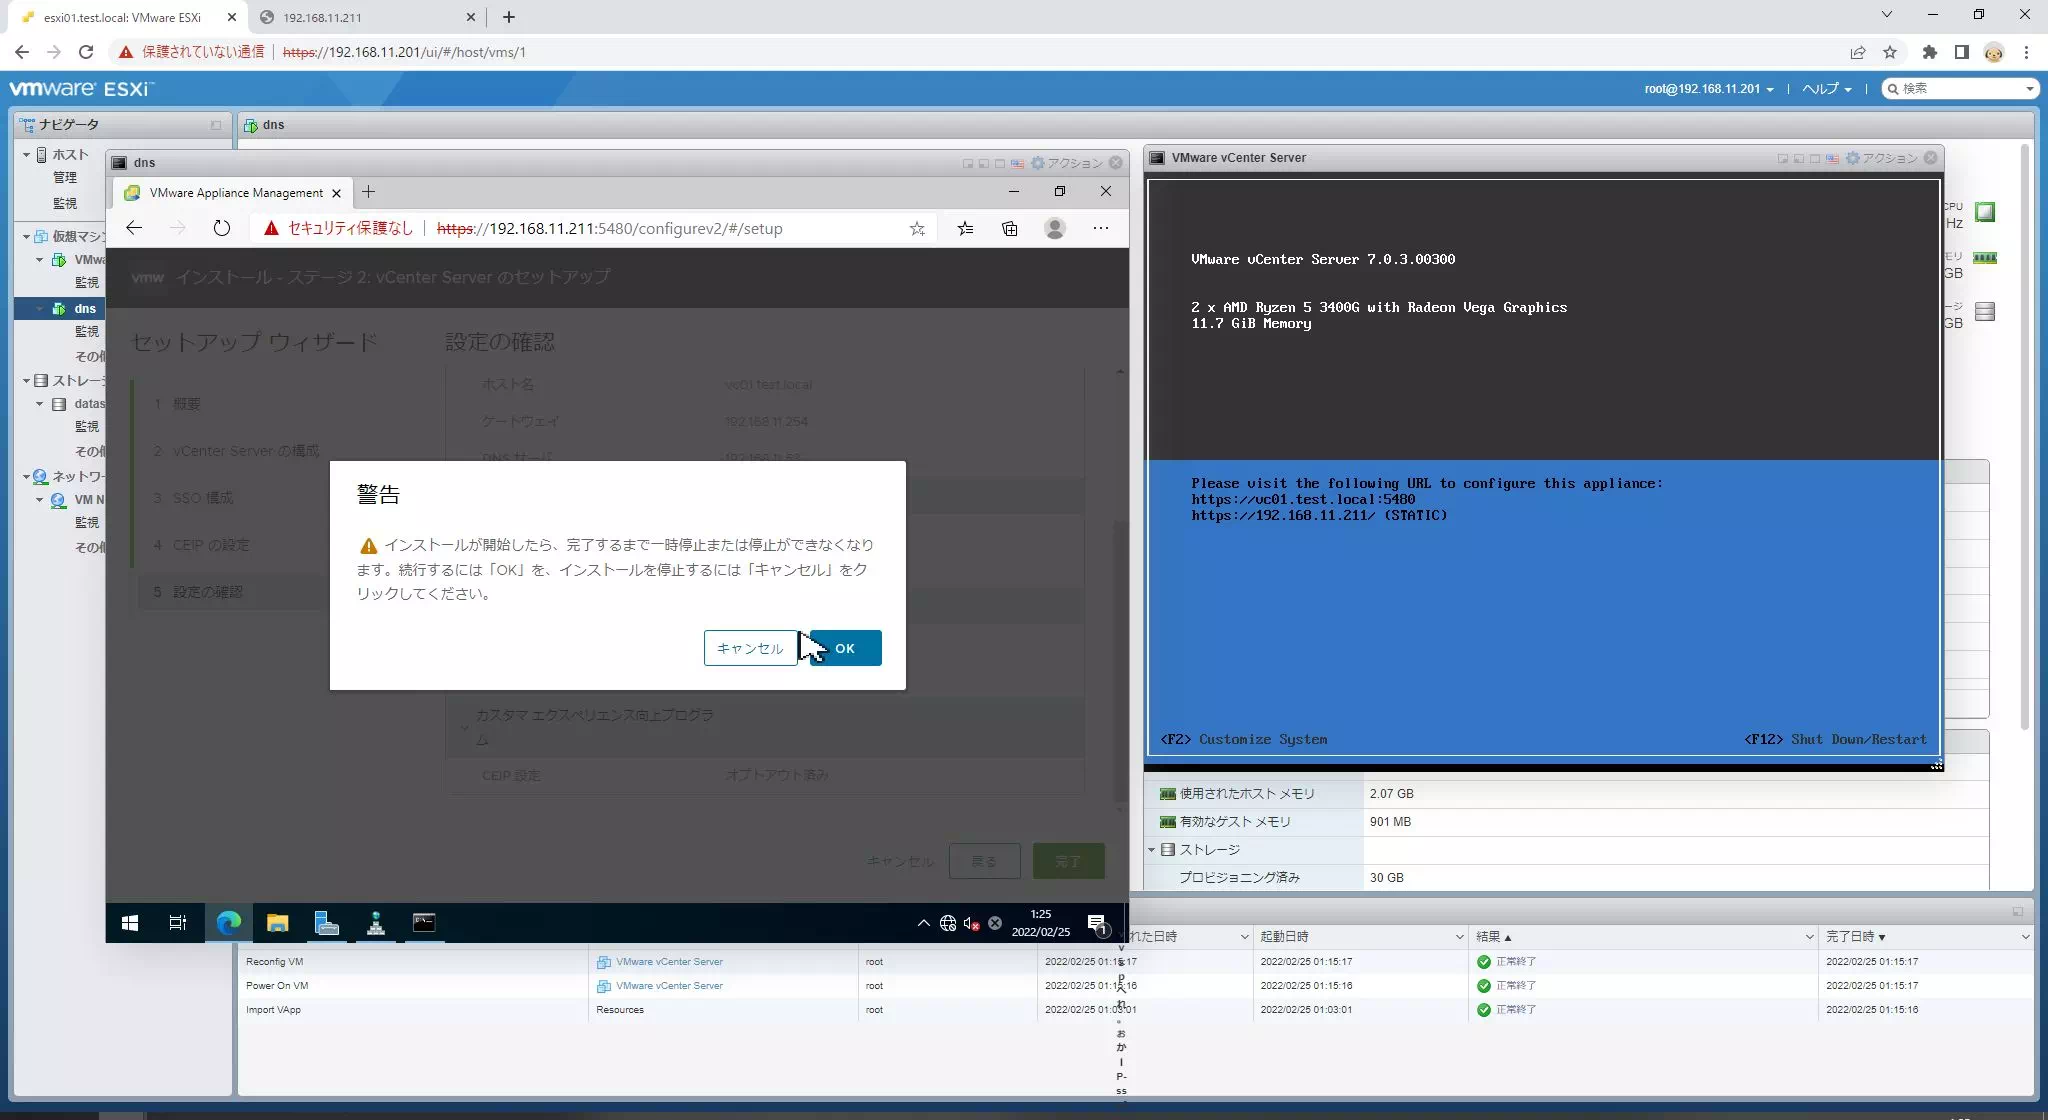Collapse the ストレージ section in VM details
The width and height of the screenshot is (2048, 1120).
click(1151, 850)
